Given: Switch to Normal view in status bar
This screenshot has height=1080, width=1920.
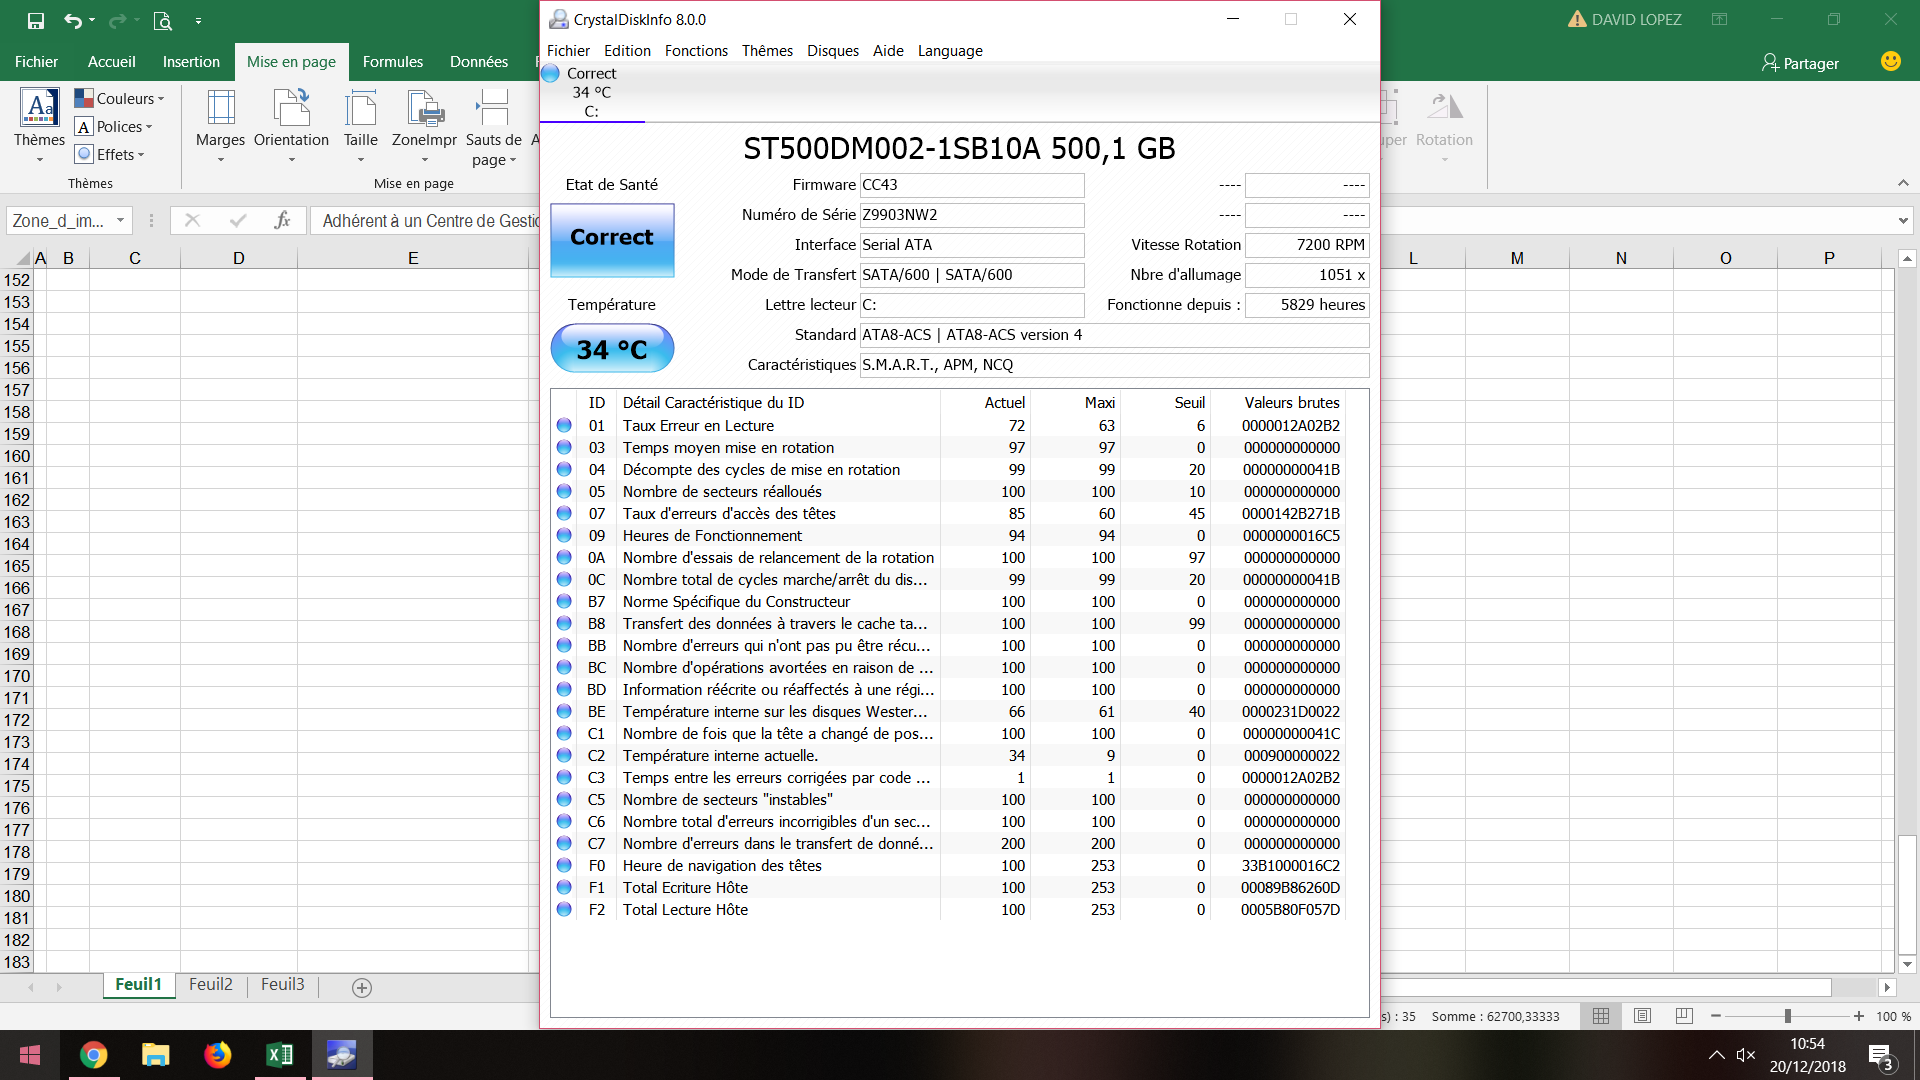Looking at the screenshot, I should 1601,1016.
